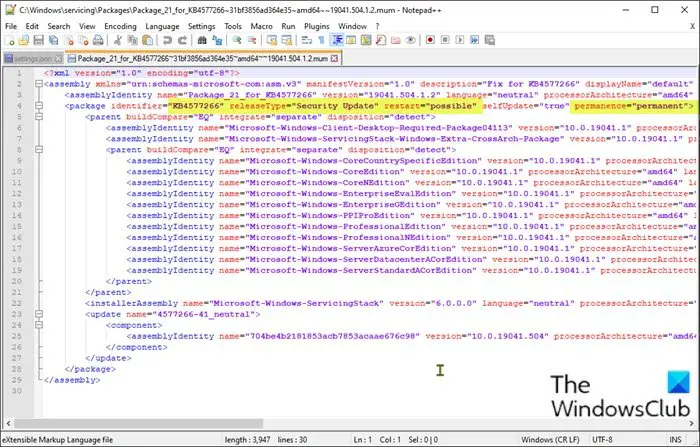Close the Package_21 .mum tab with red X
700x447 pixels.
pos(334,58)
